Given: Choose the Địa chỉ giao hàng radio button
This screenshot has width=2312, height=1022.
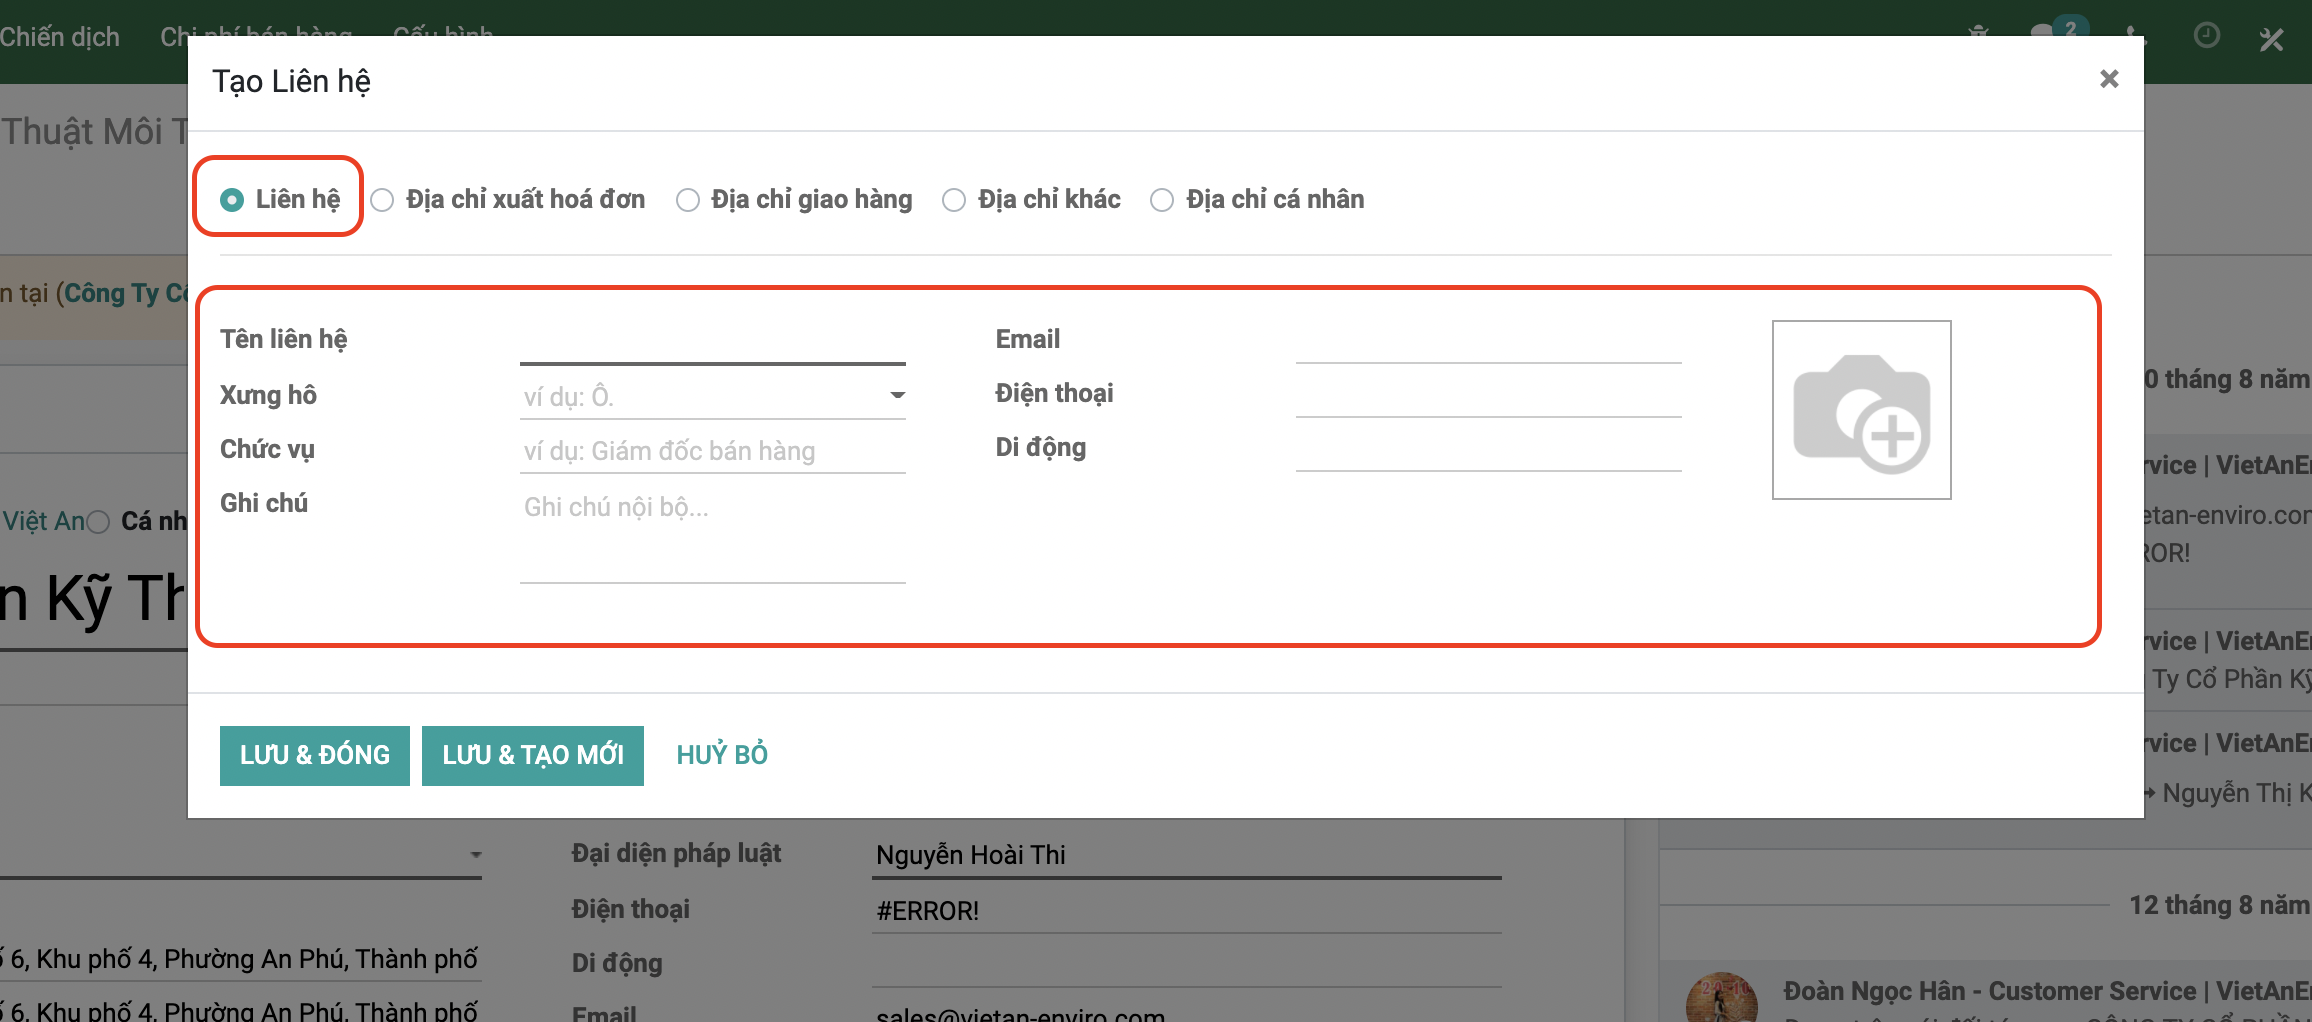Looking at the screenshot, I should (688, 200).
